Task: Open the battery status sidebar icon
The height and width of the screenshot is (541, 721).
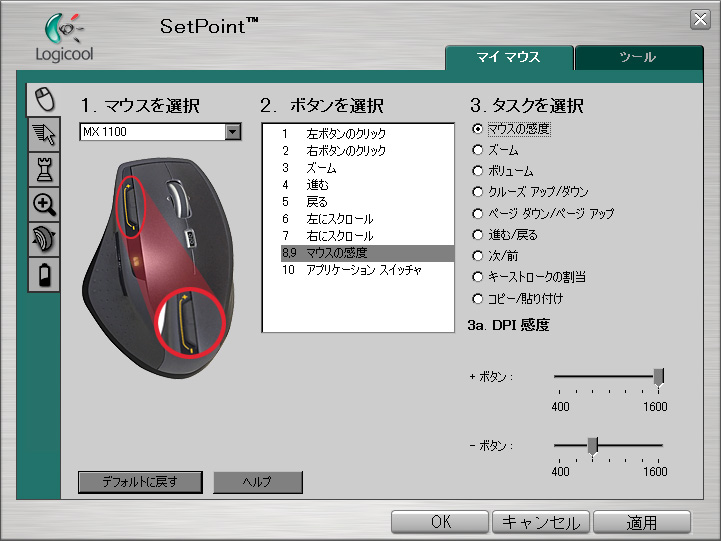Action: (x=44, y=274)
